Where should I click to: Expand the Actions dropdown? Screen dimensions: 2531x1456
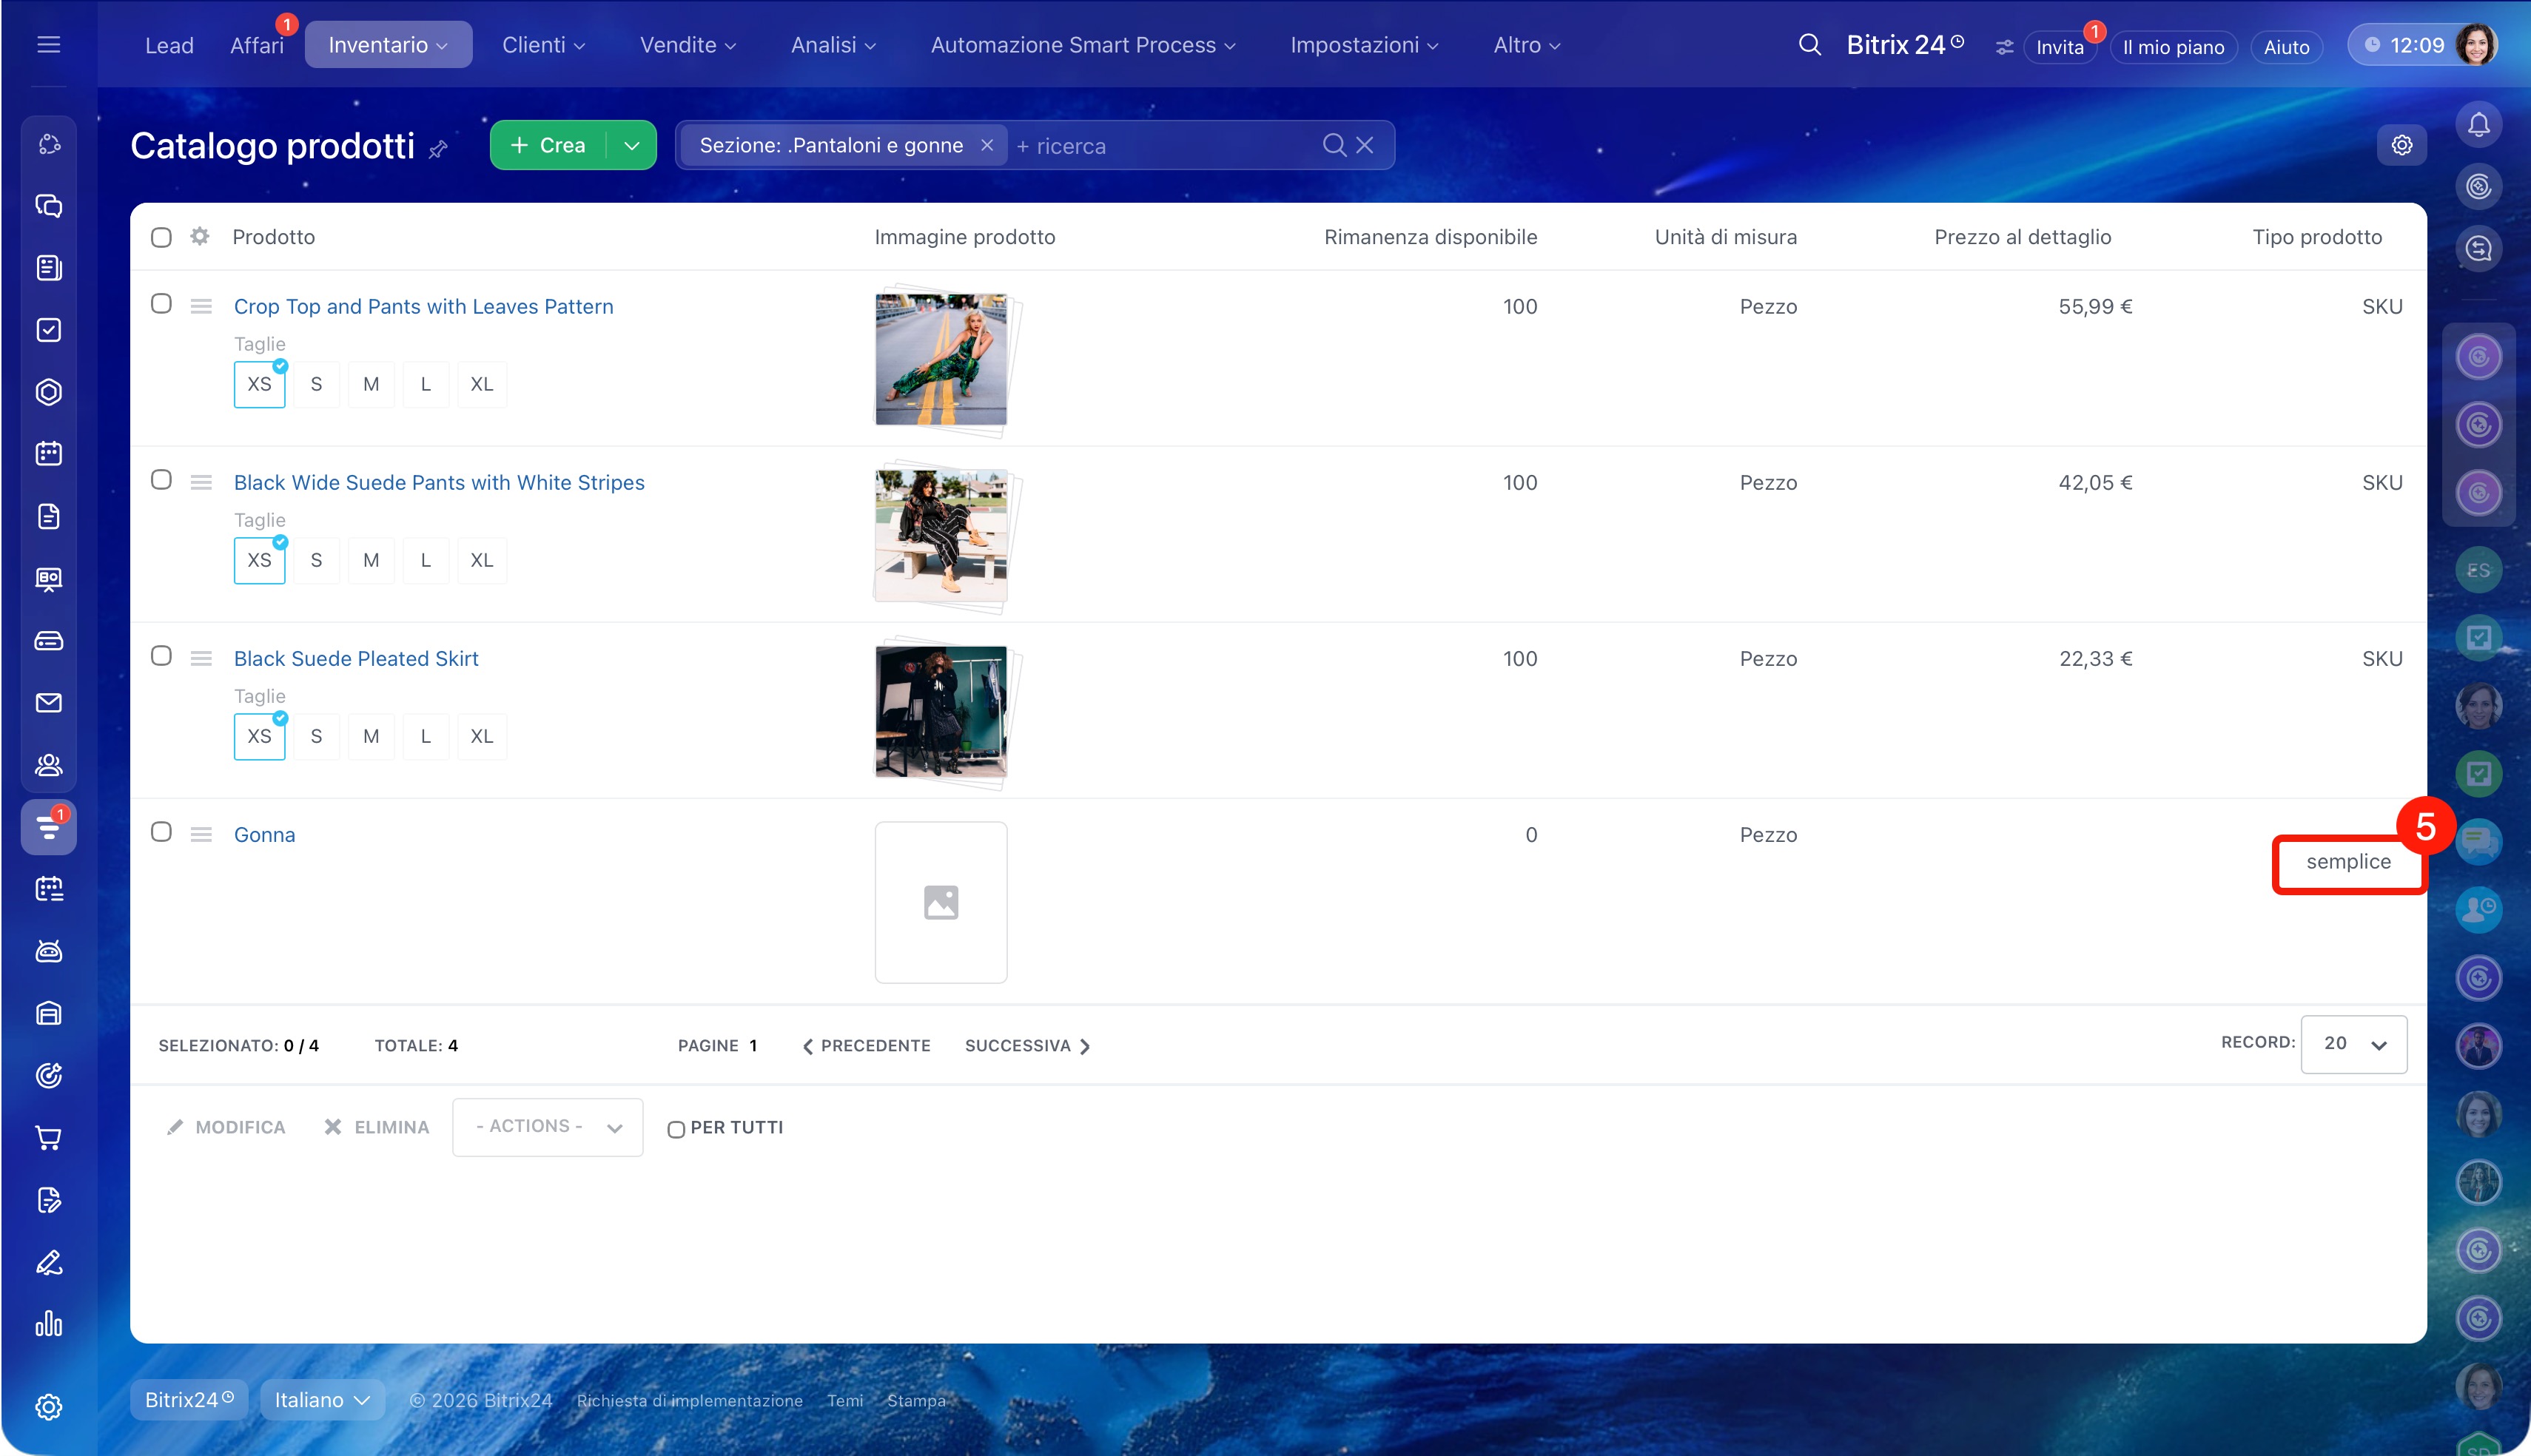(x=547, y=1127)
